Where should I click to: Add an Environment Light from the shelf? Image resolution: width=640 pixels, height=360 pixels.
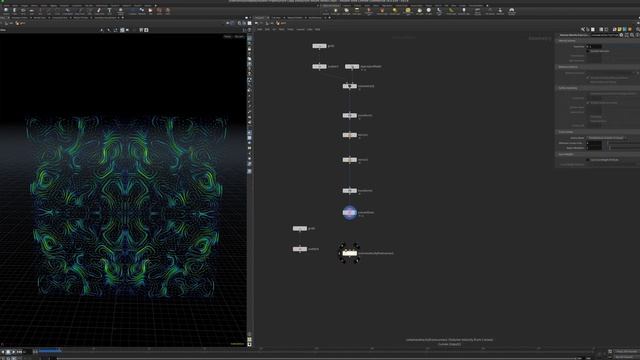(x=408, y=11)
